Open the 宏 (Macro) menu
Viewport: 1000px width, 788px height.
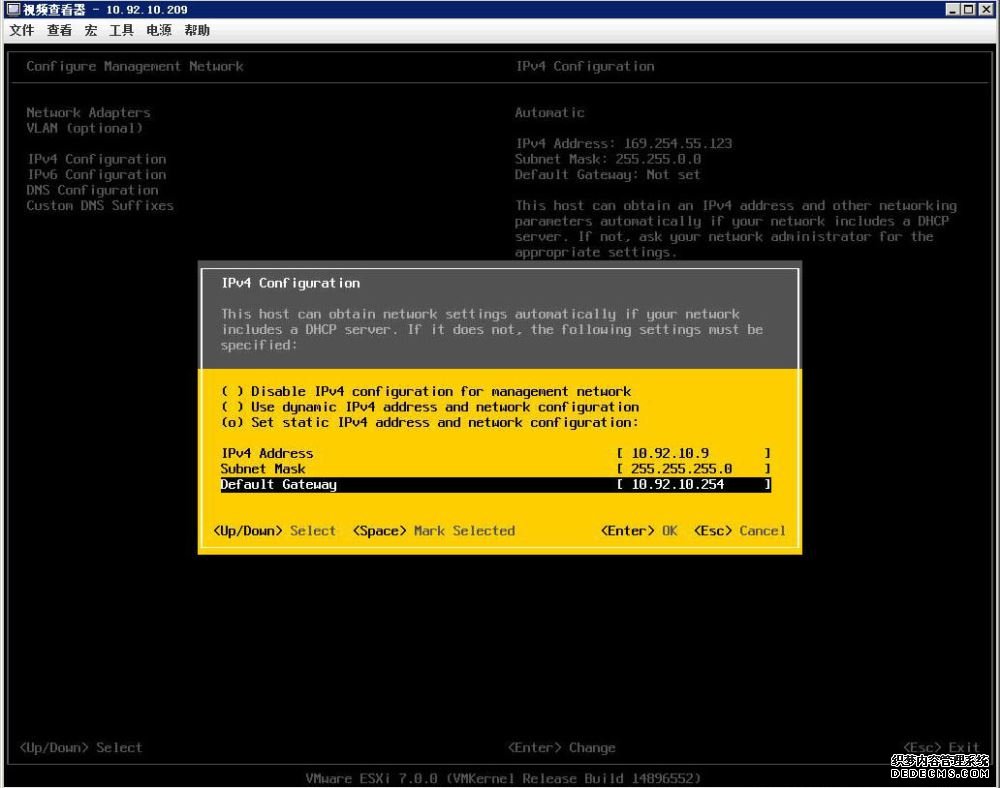pos(90,30)
